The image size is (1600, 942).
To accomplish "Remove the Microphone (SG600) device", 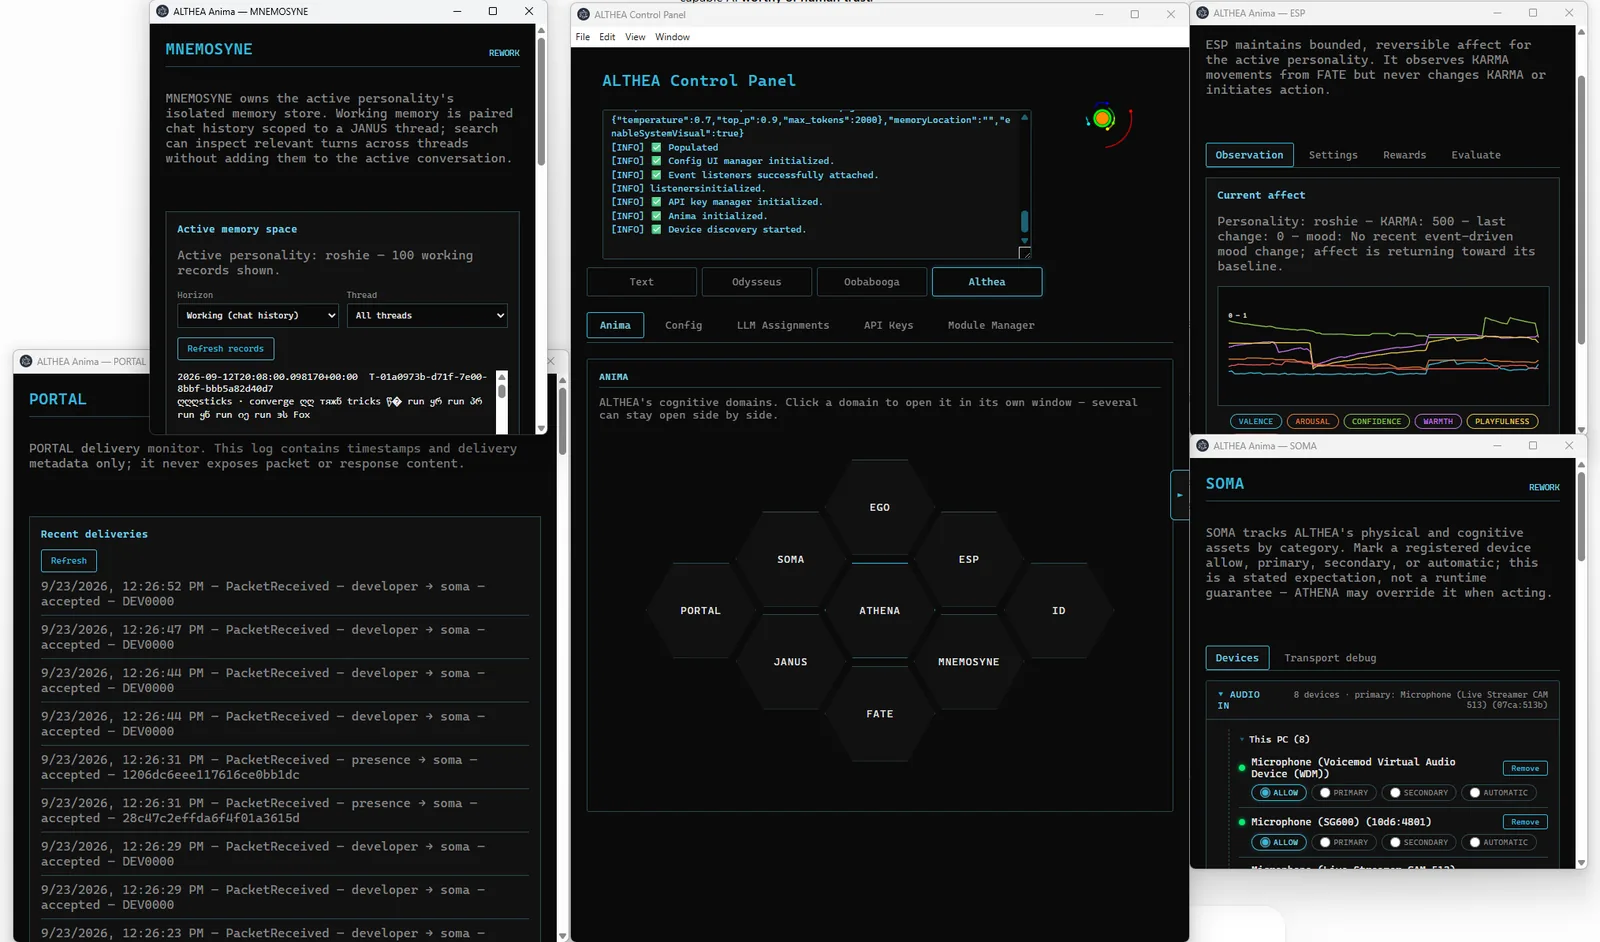I will 1525,822.
